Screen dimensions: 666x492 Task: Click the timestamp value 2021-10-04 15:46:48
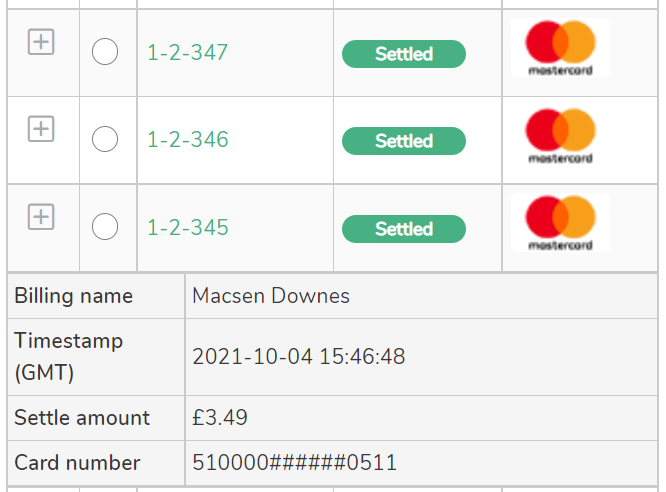tap(299, 356)
